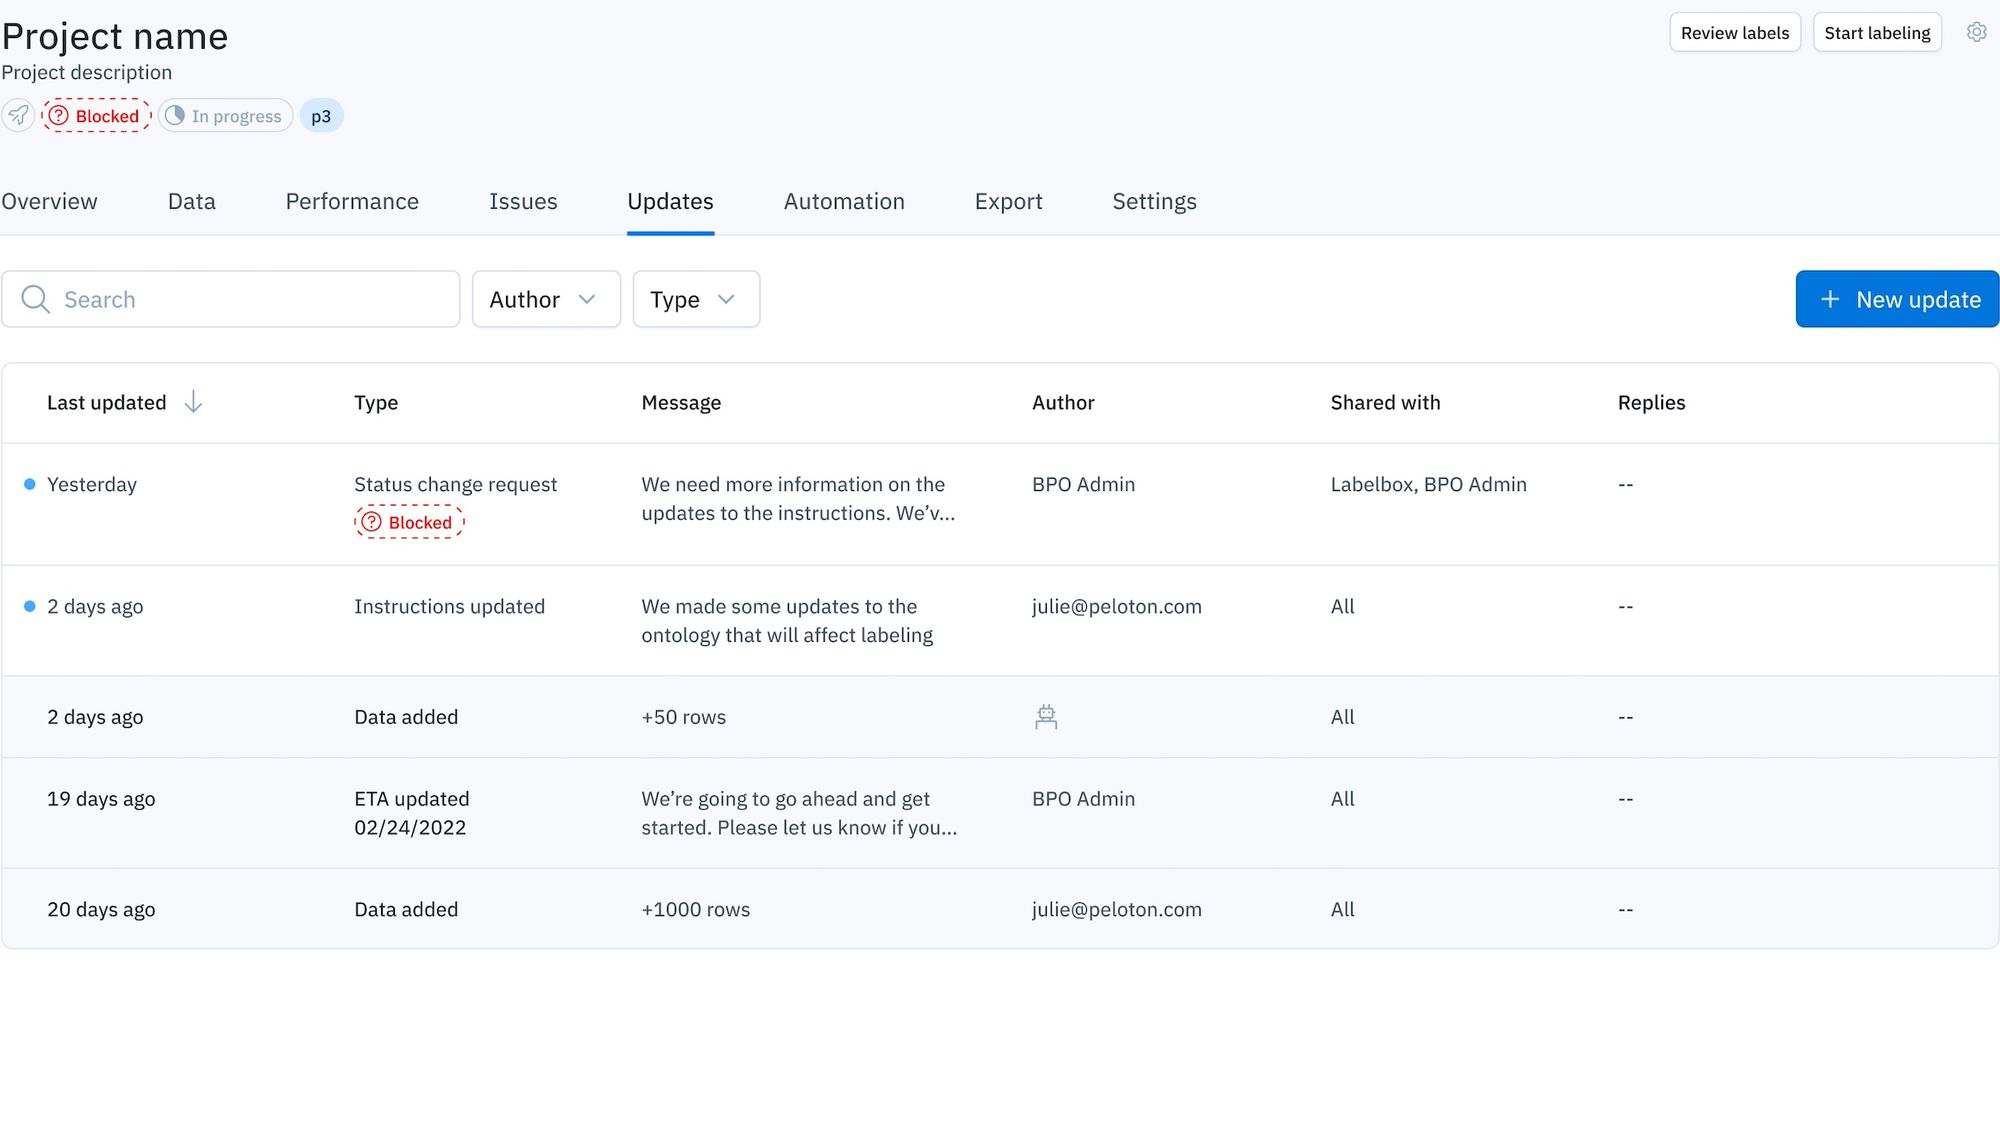Click the p3 priority badge
Image resolution: width=2000 pixels, height=1124 pixels.
[x=321, y=116]
